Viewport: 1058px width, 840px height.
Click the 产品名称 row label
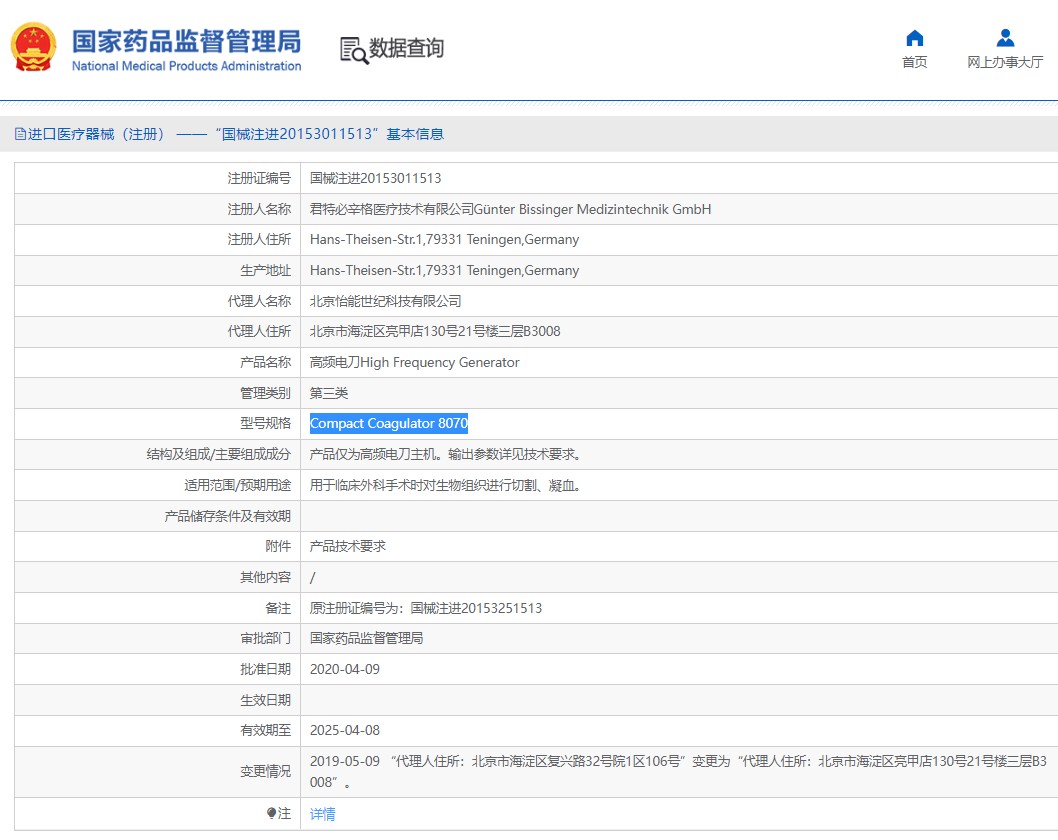265,362
